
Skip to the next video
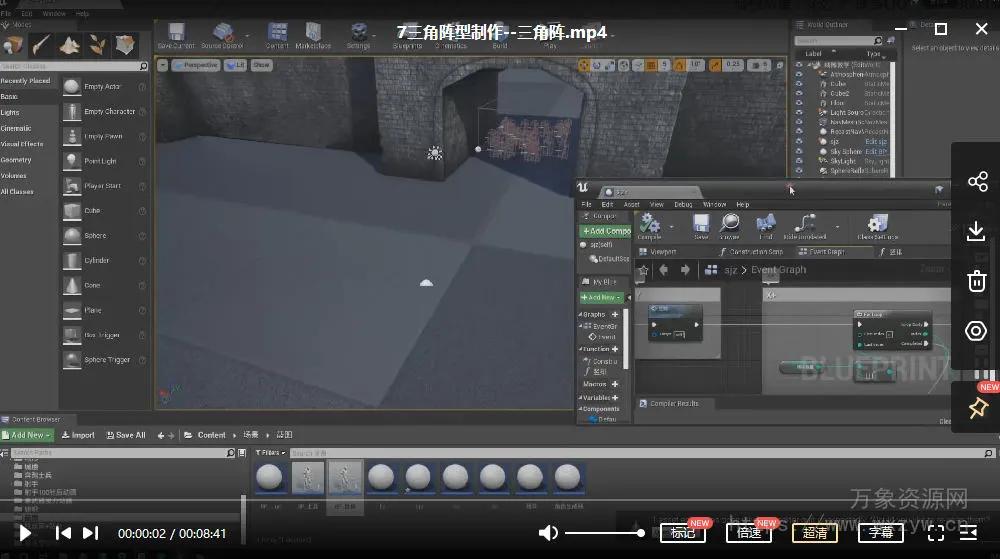(90, 533)
